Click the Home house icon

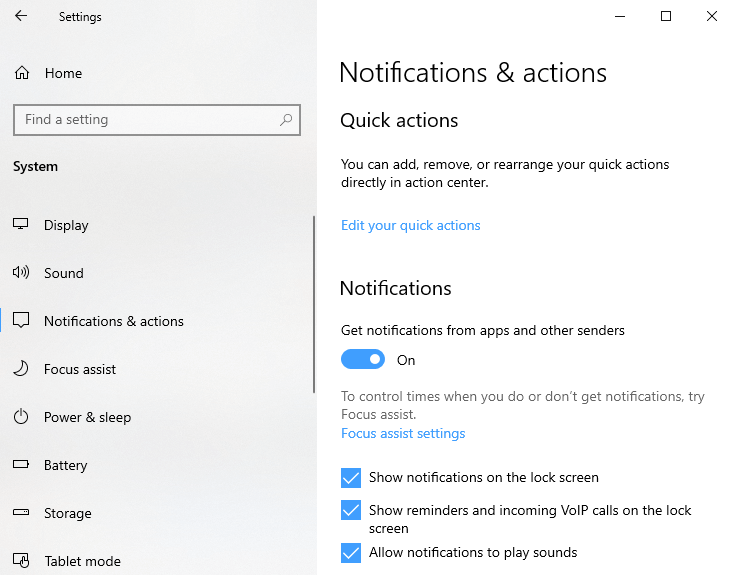tap(21, 73)
